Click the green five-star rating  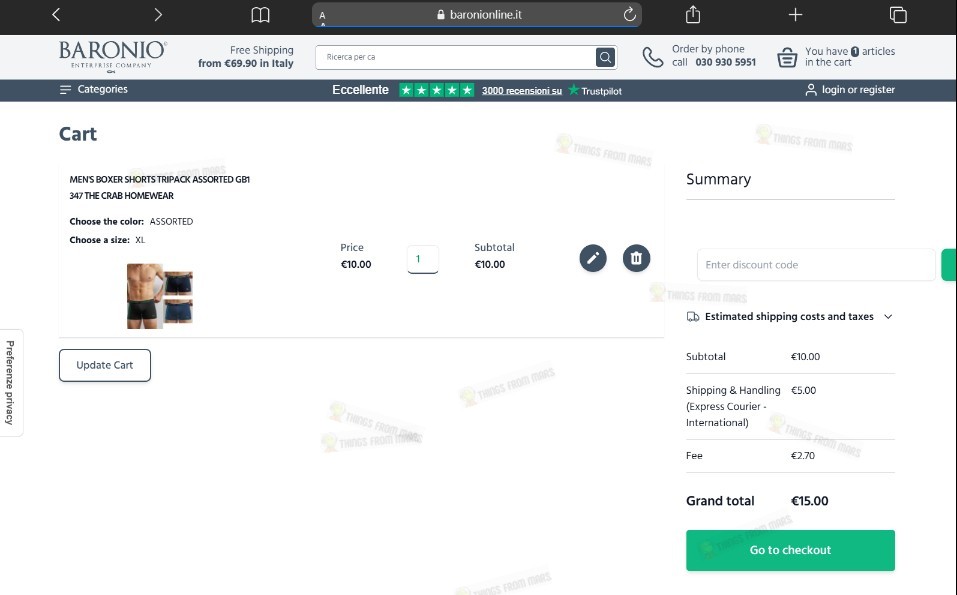(436, 90)
